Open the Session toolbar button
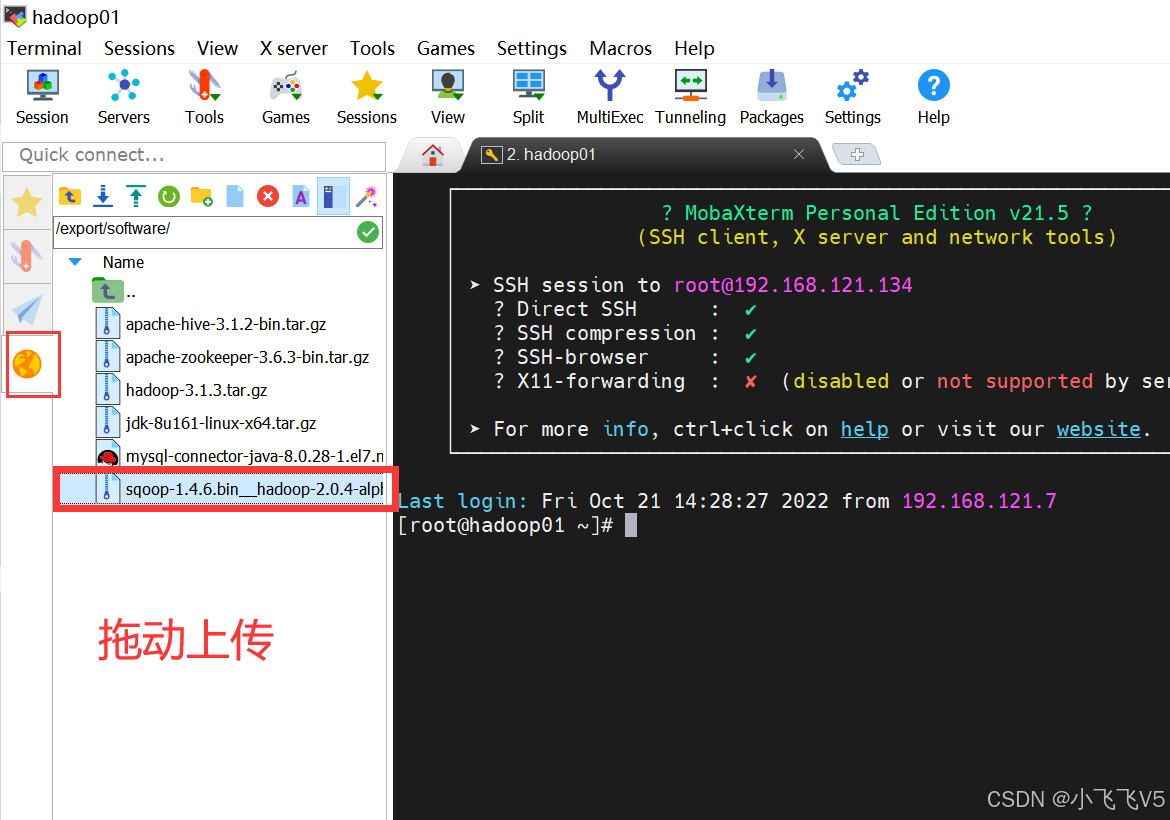The width and height of the screenshot is (1170, 820). click(x=42, y=98)
